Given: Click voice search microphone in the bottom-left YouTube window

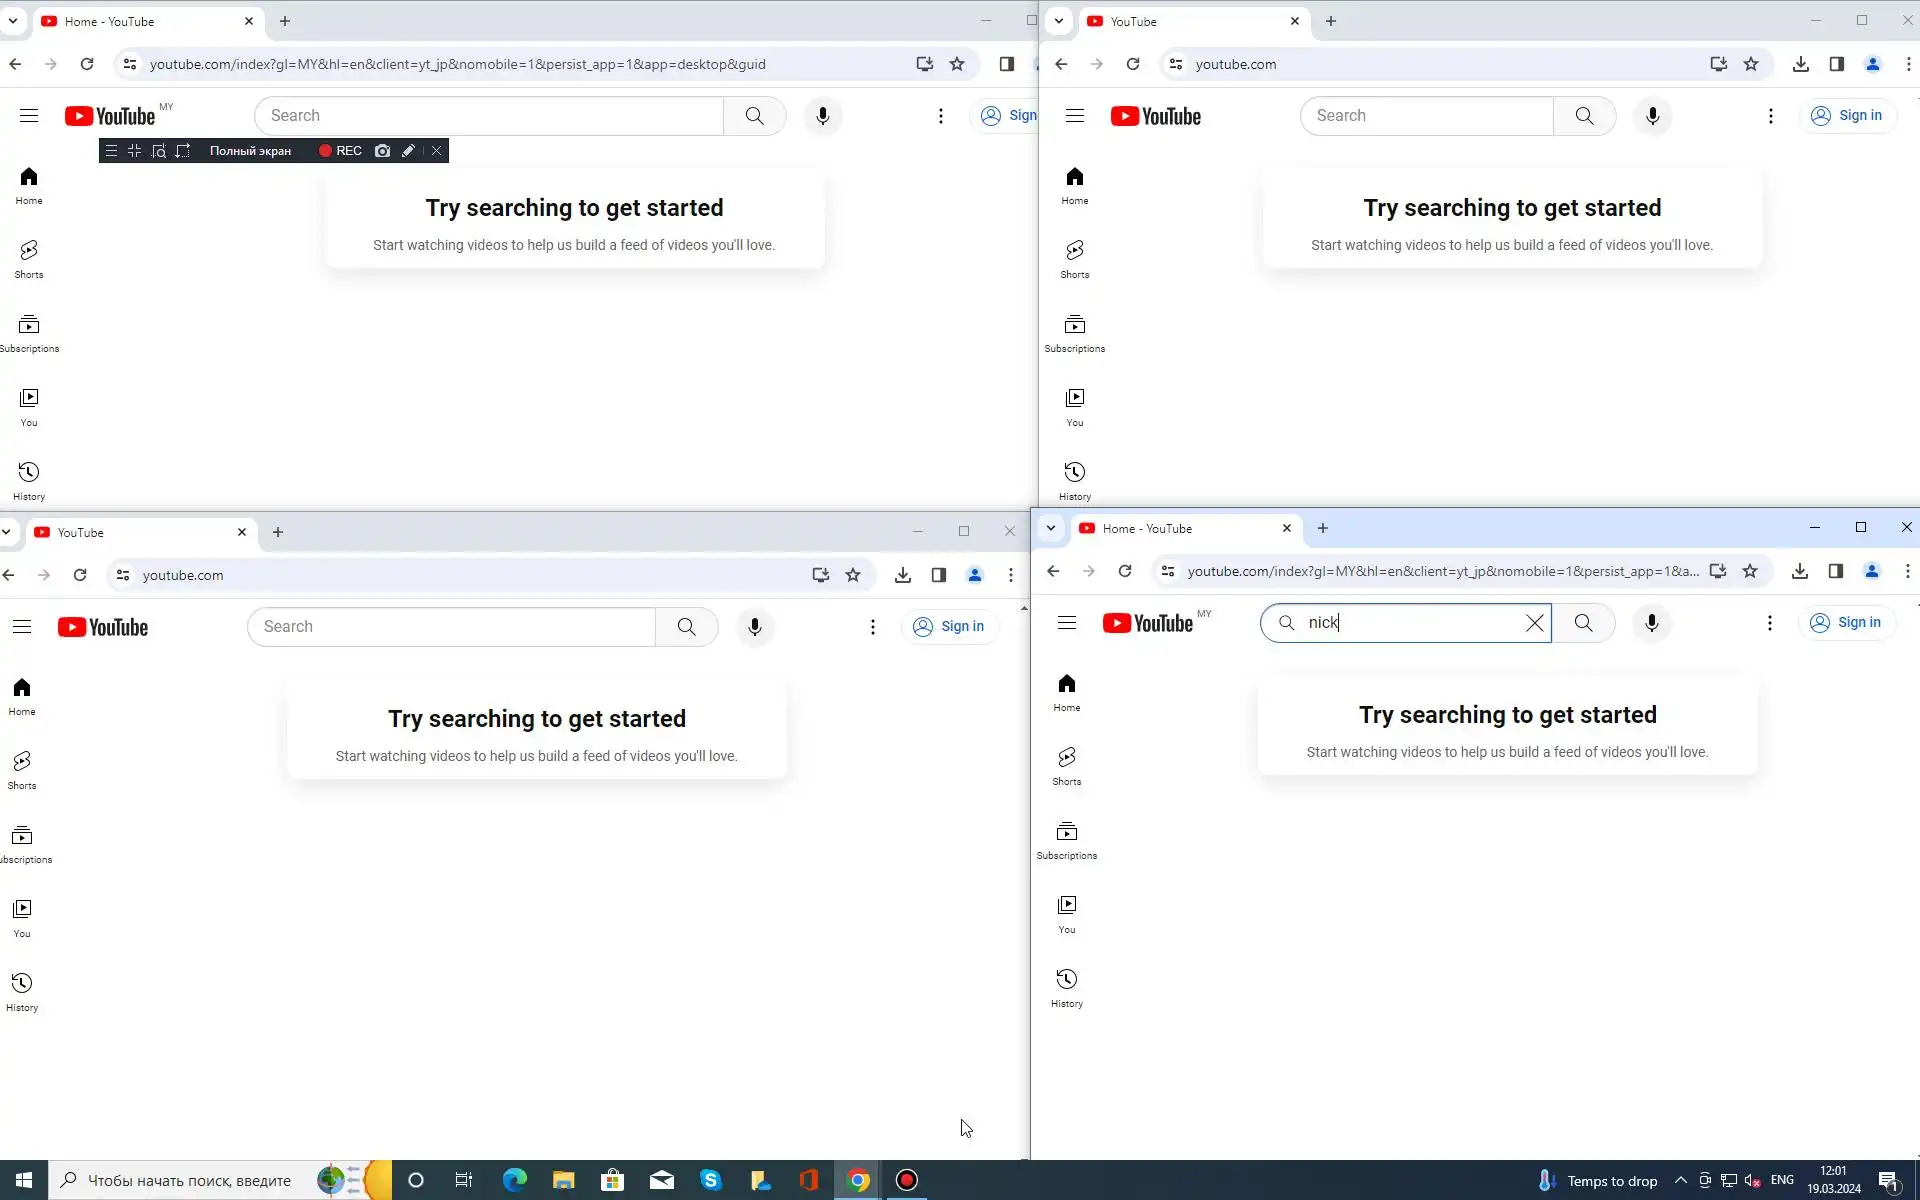Looking at the screenshot, I should click(x=755, y=627).
